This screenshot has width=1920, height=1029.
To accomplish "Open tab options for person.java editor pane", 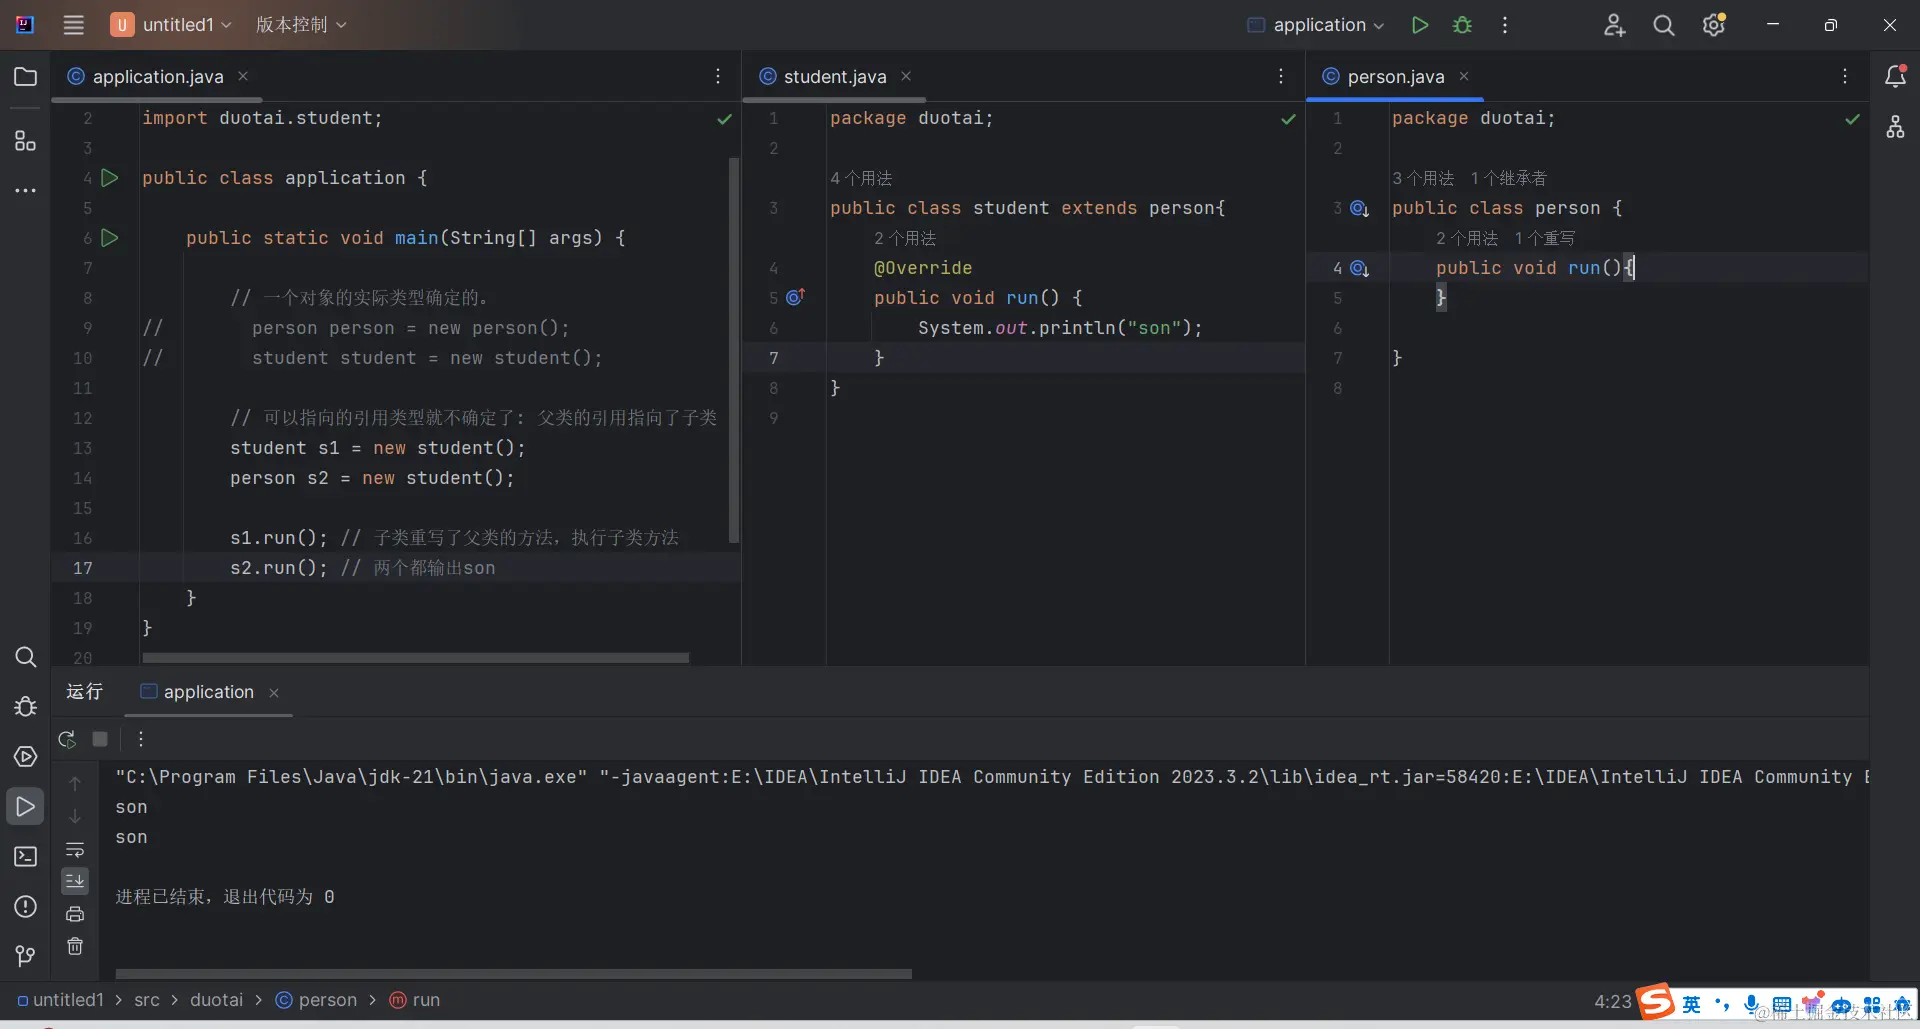I will 1845,77.
